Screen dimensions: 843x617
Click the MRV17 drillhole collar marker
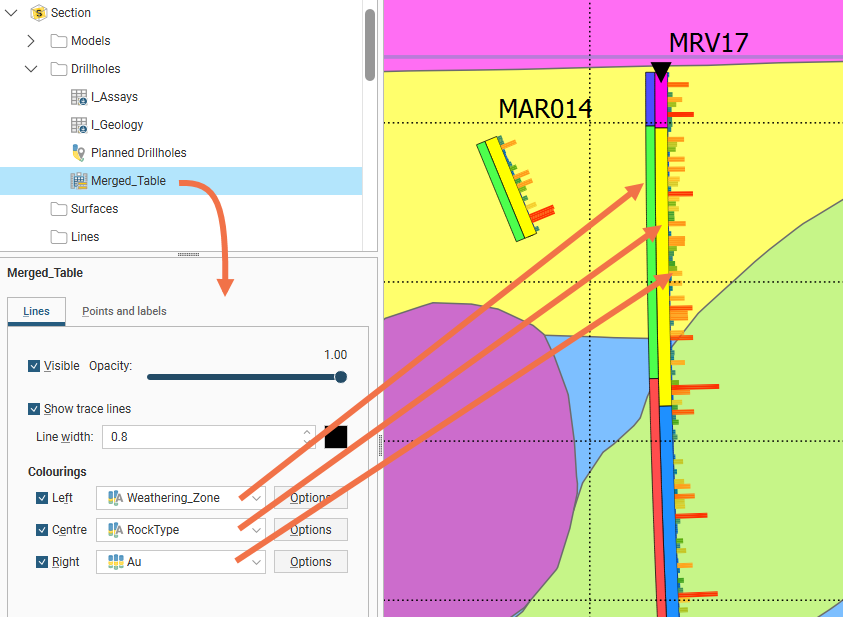660,70
